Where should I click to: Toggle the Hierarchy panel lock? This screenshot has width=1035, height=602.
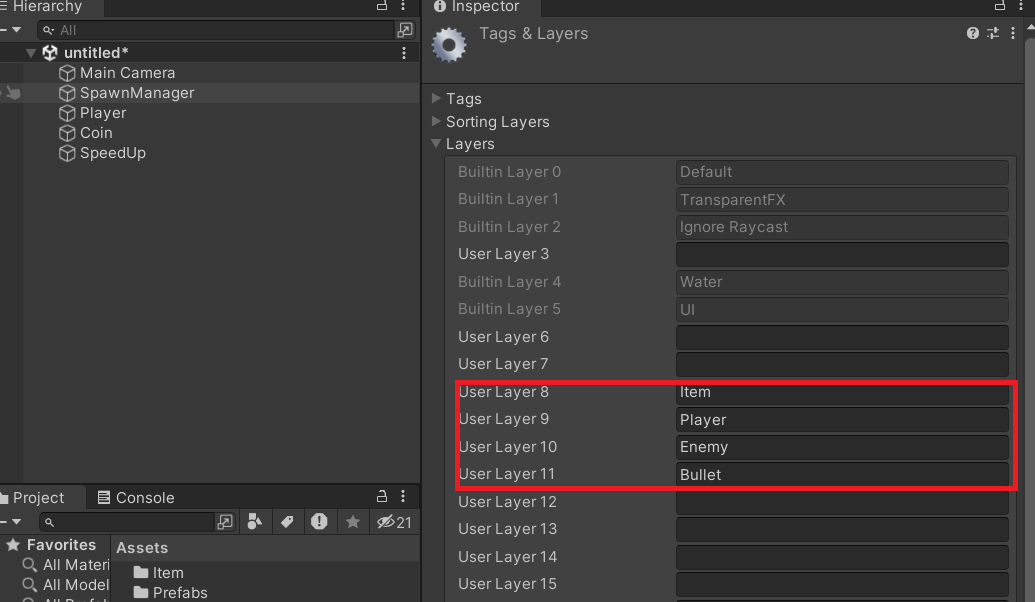click(382, 6)
